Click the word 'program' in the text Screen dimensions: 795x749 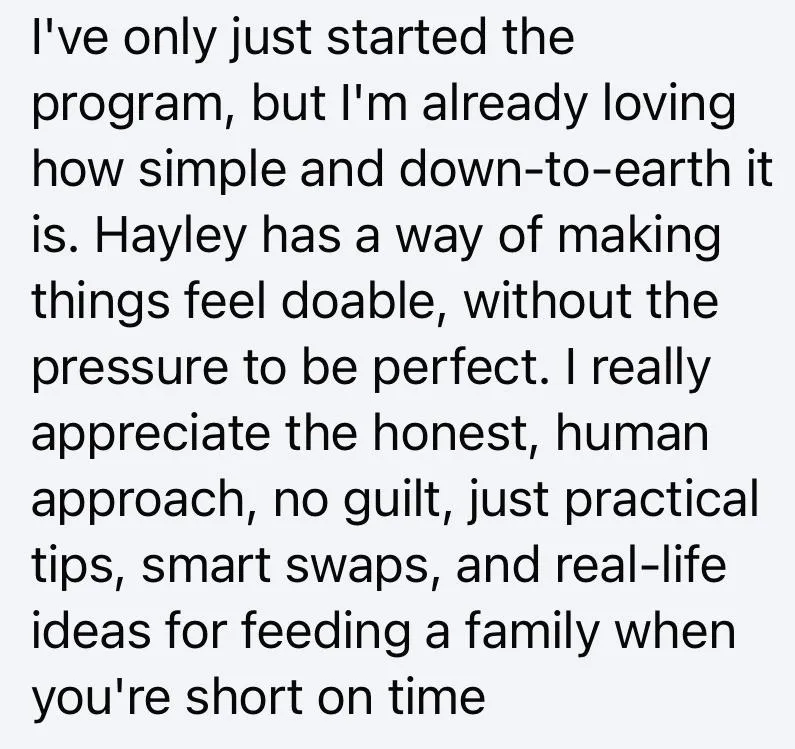click(126, 104)
